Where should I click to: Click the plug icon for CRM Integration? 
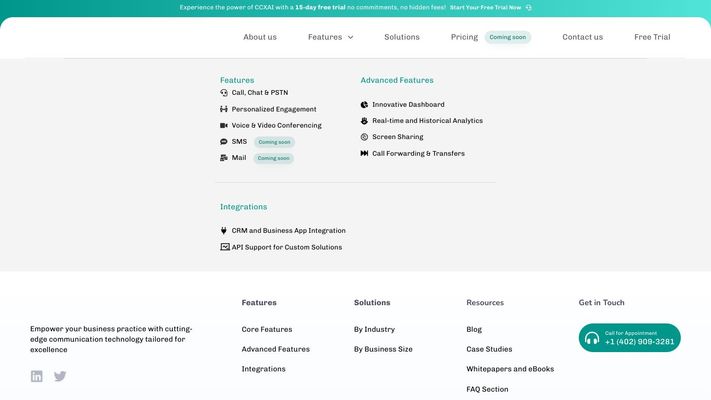[224, 230]
